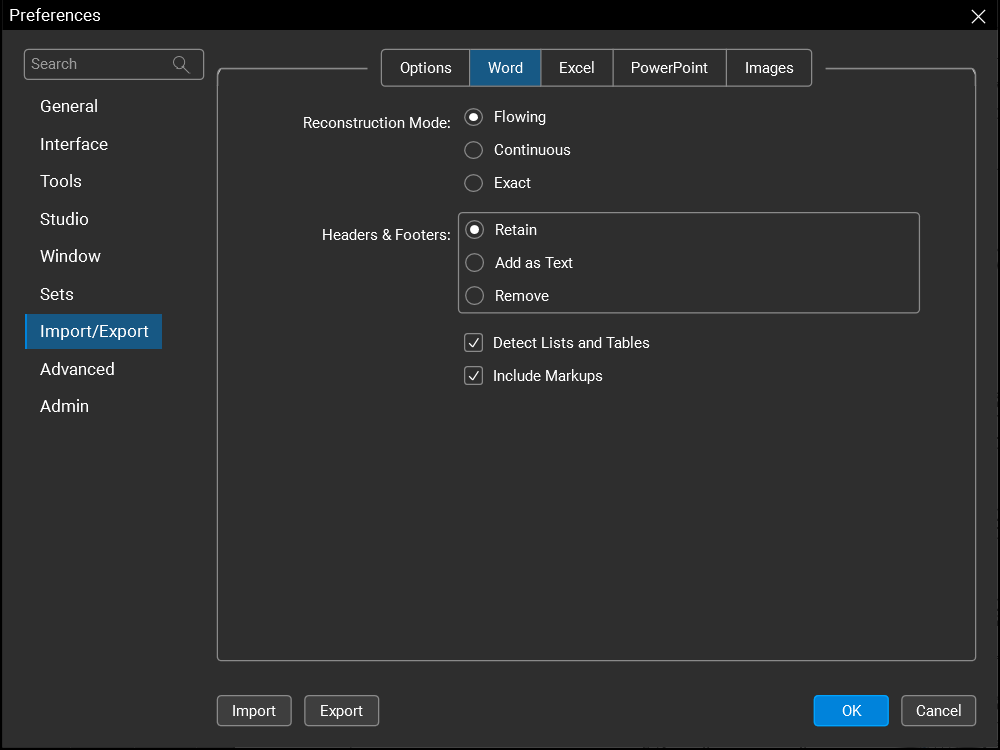Toggle Detect Lists and Tables checkbox

click(474, 343)
